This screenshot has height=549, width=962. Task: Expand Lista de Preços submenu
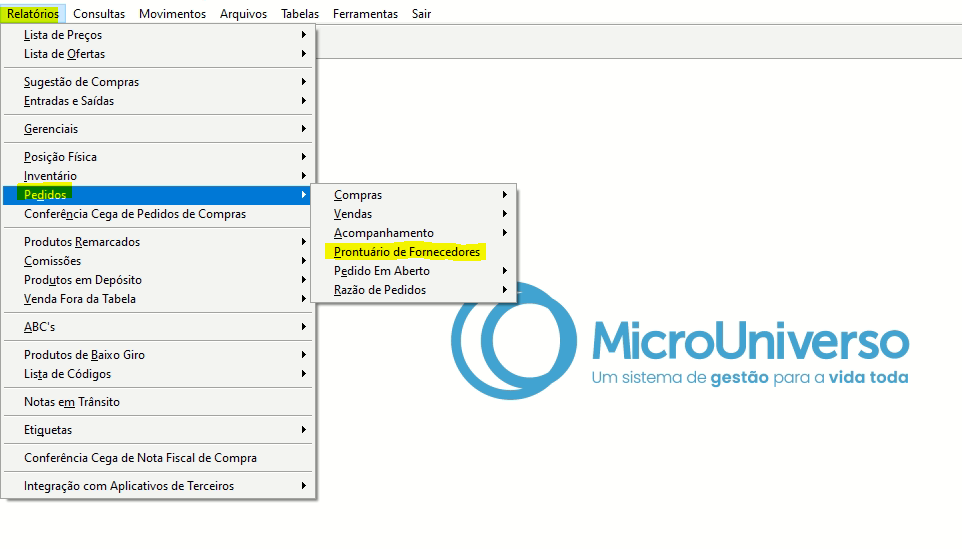coord(158,35)
